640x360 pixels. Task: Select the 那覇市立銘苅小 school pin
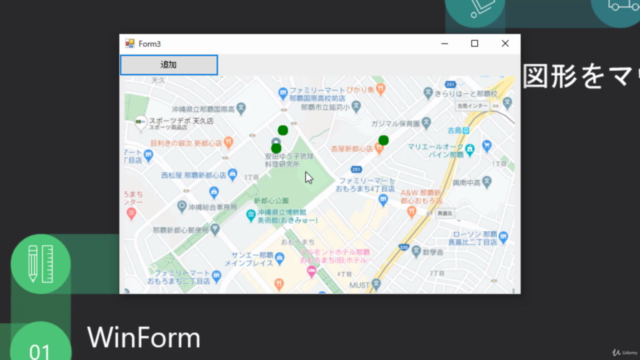coord(356,107)
